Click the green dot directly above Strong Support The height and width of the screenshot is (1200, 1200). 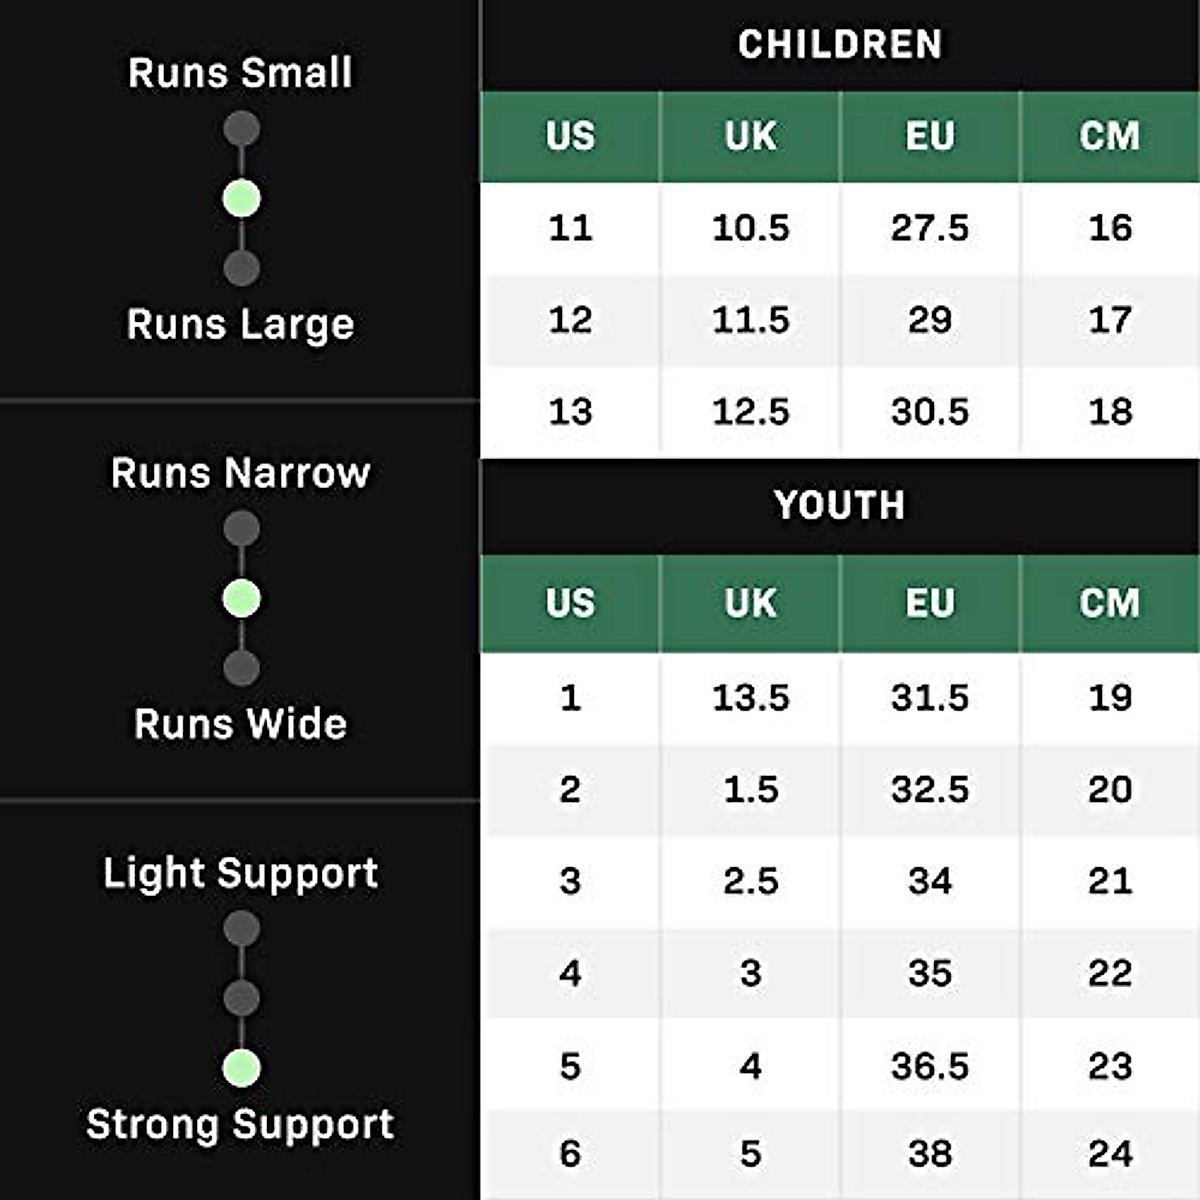coord(241,1068)
